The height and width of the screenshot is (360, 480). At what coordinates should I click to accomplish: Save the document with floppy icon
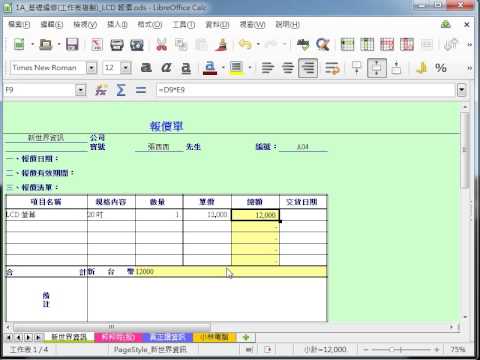[72, 44]
